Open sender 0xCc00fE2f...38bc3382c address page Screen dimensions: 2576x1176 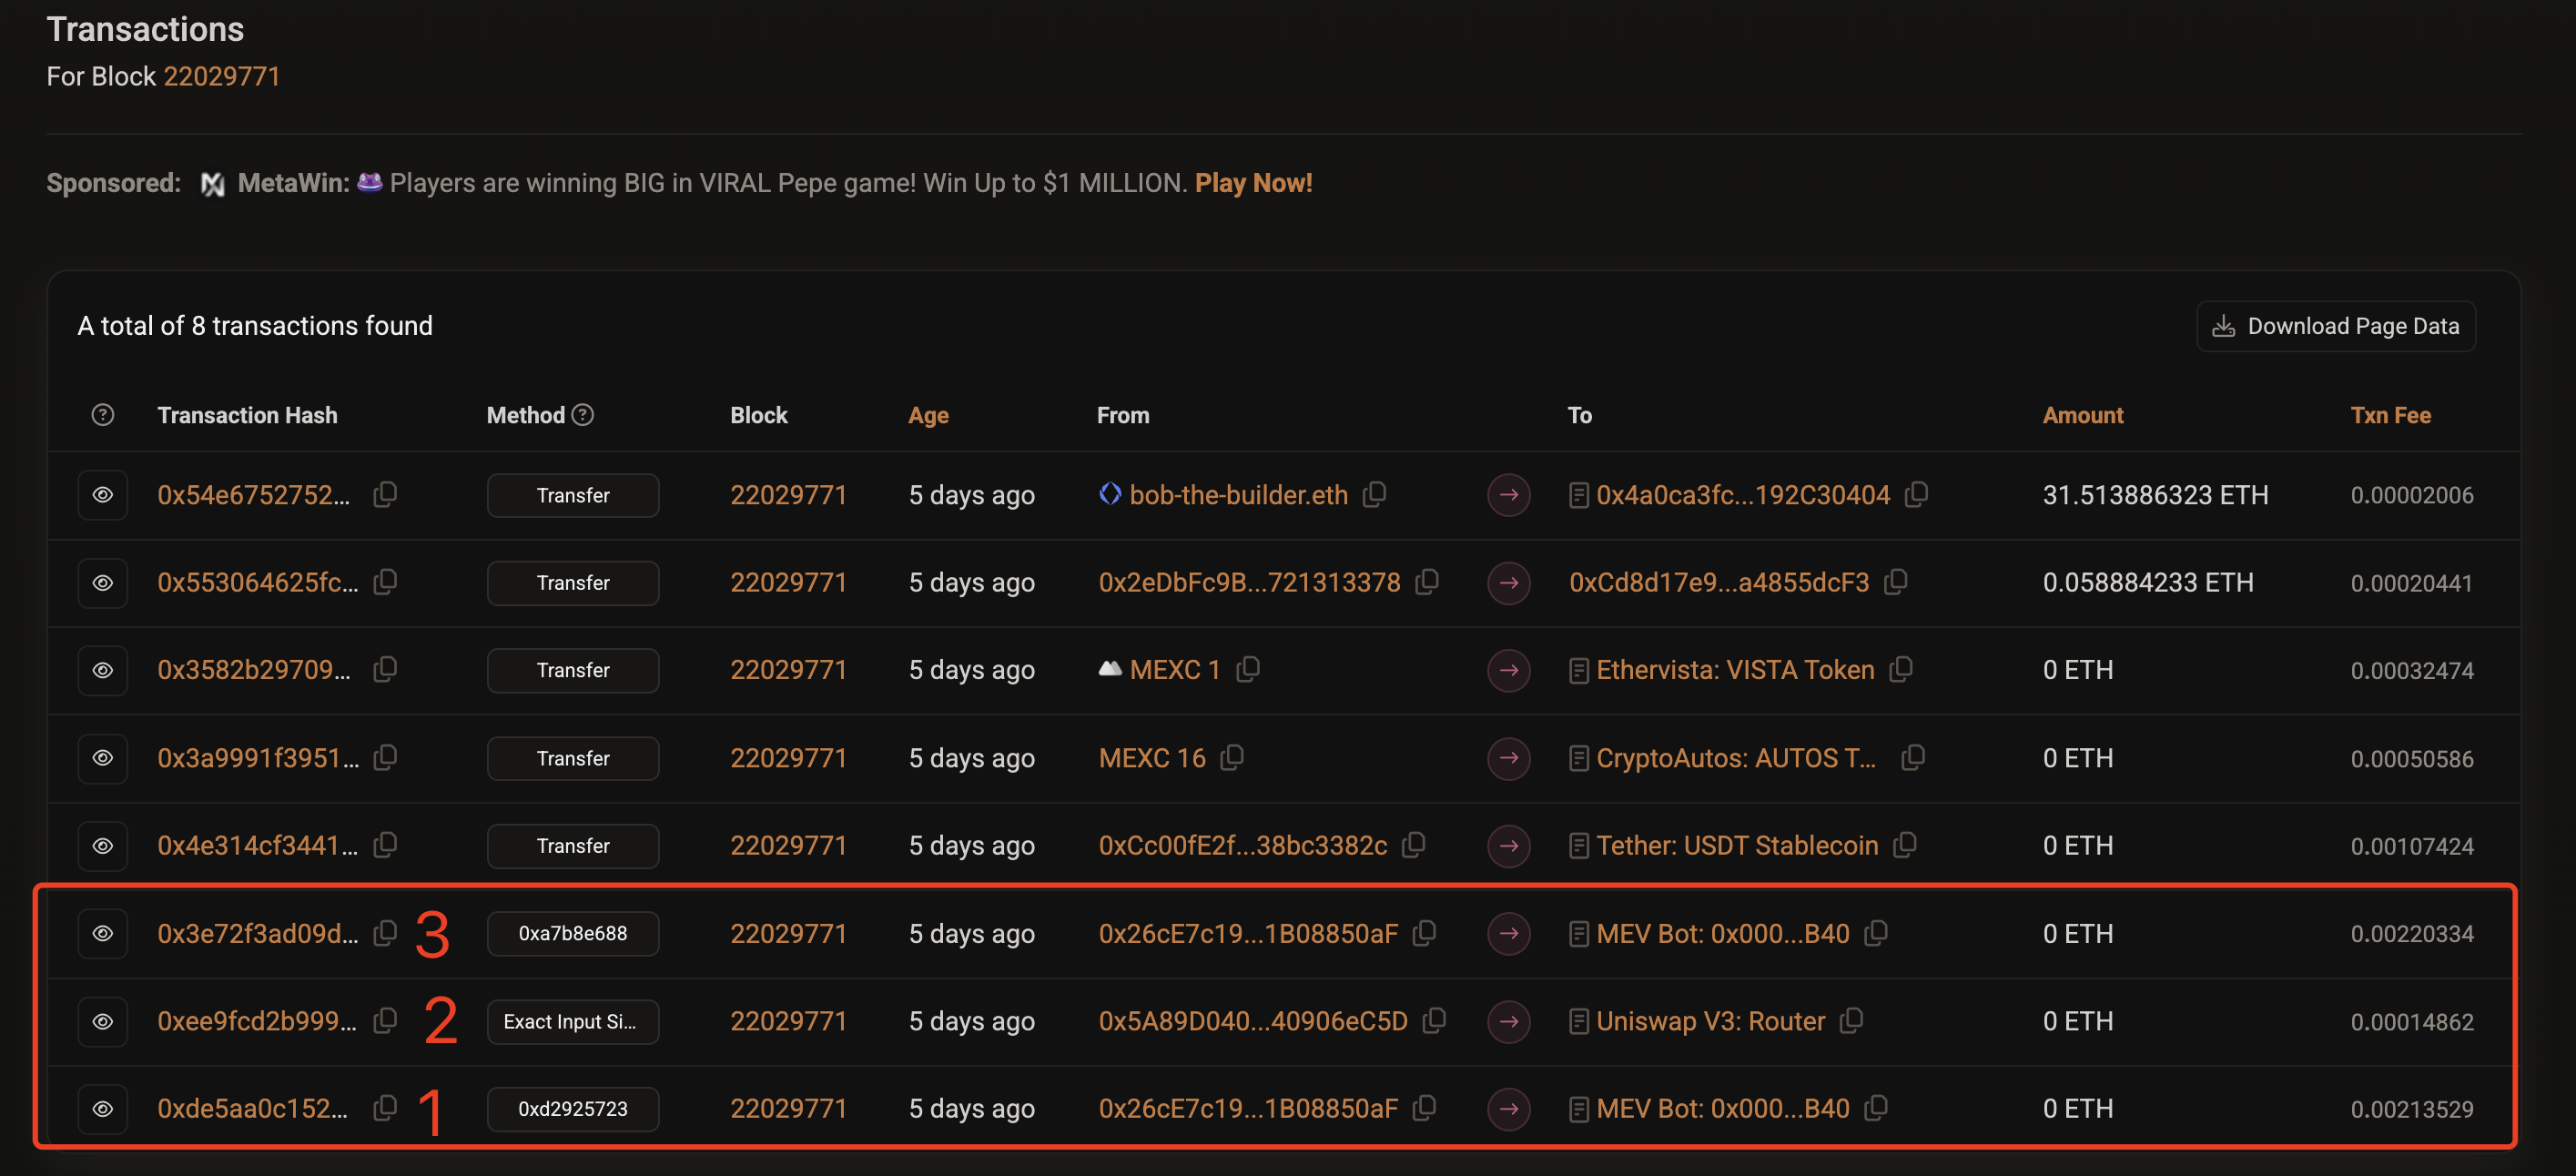click(1243, 846)
